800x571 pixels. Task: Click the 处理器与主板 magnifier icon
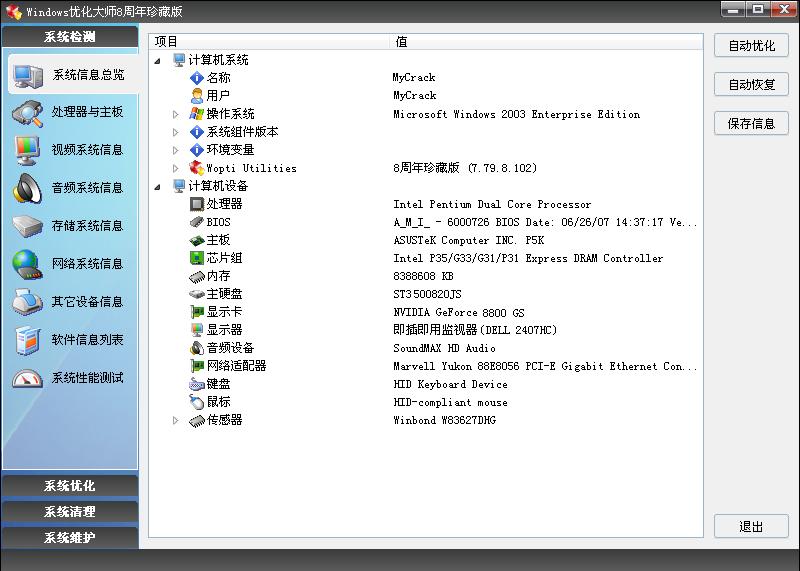point(28,113)
